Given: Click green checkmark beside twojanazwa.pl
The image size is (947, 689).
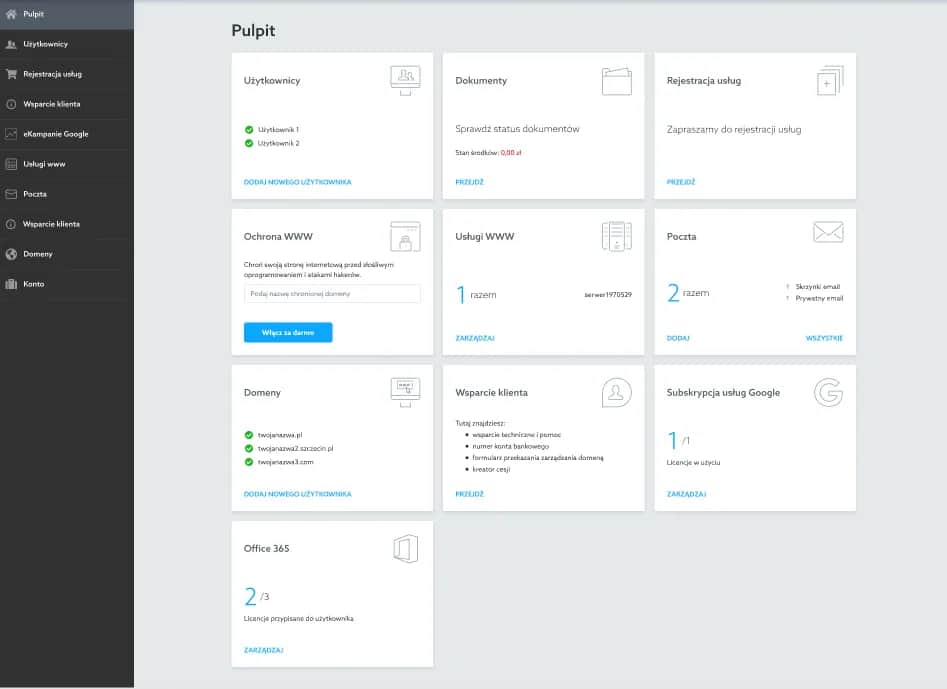Looking at the screenshot, I should click(249, 436).
